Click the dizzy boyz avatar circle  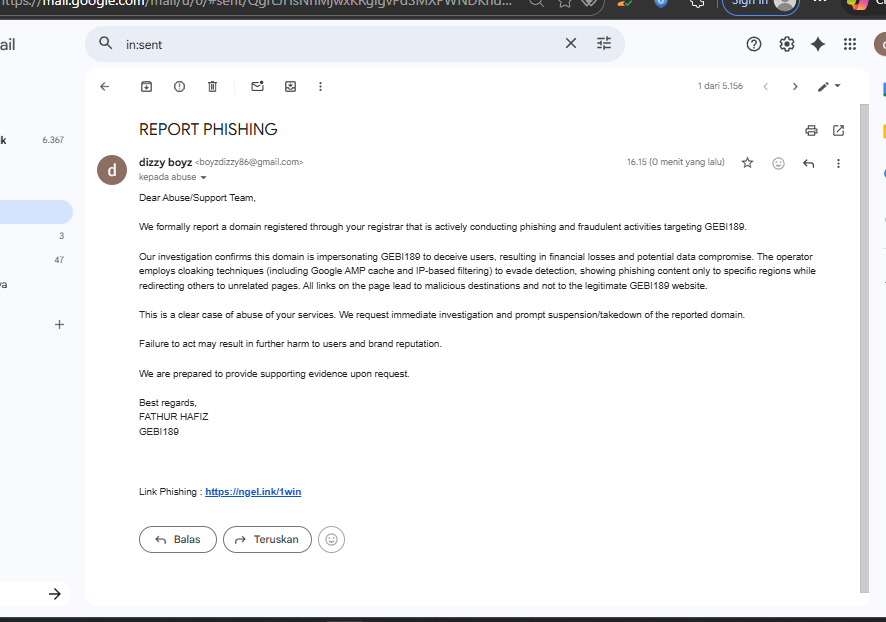pos(112,170)
